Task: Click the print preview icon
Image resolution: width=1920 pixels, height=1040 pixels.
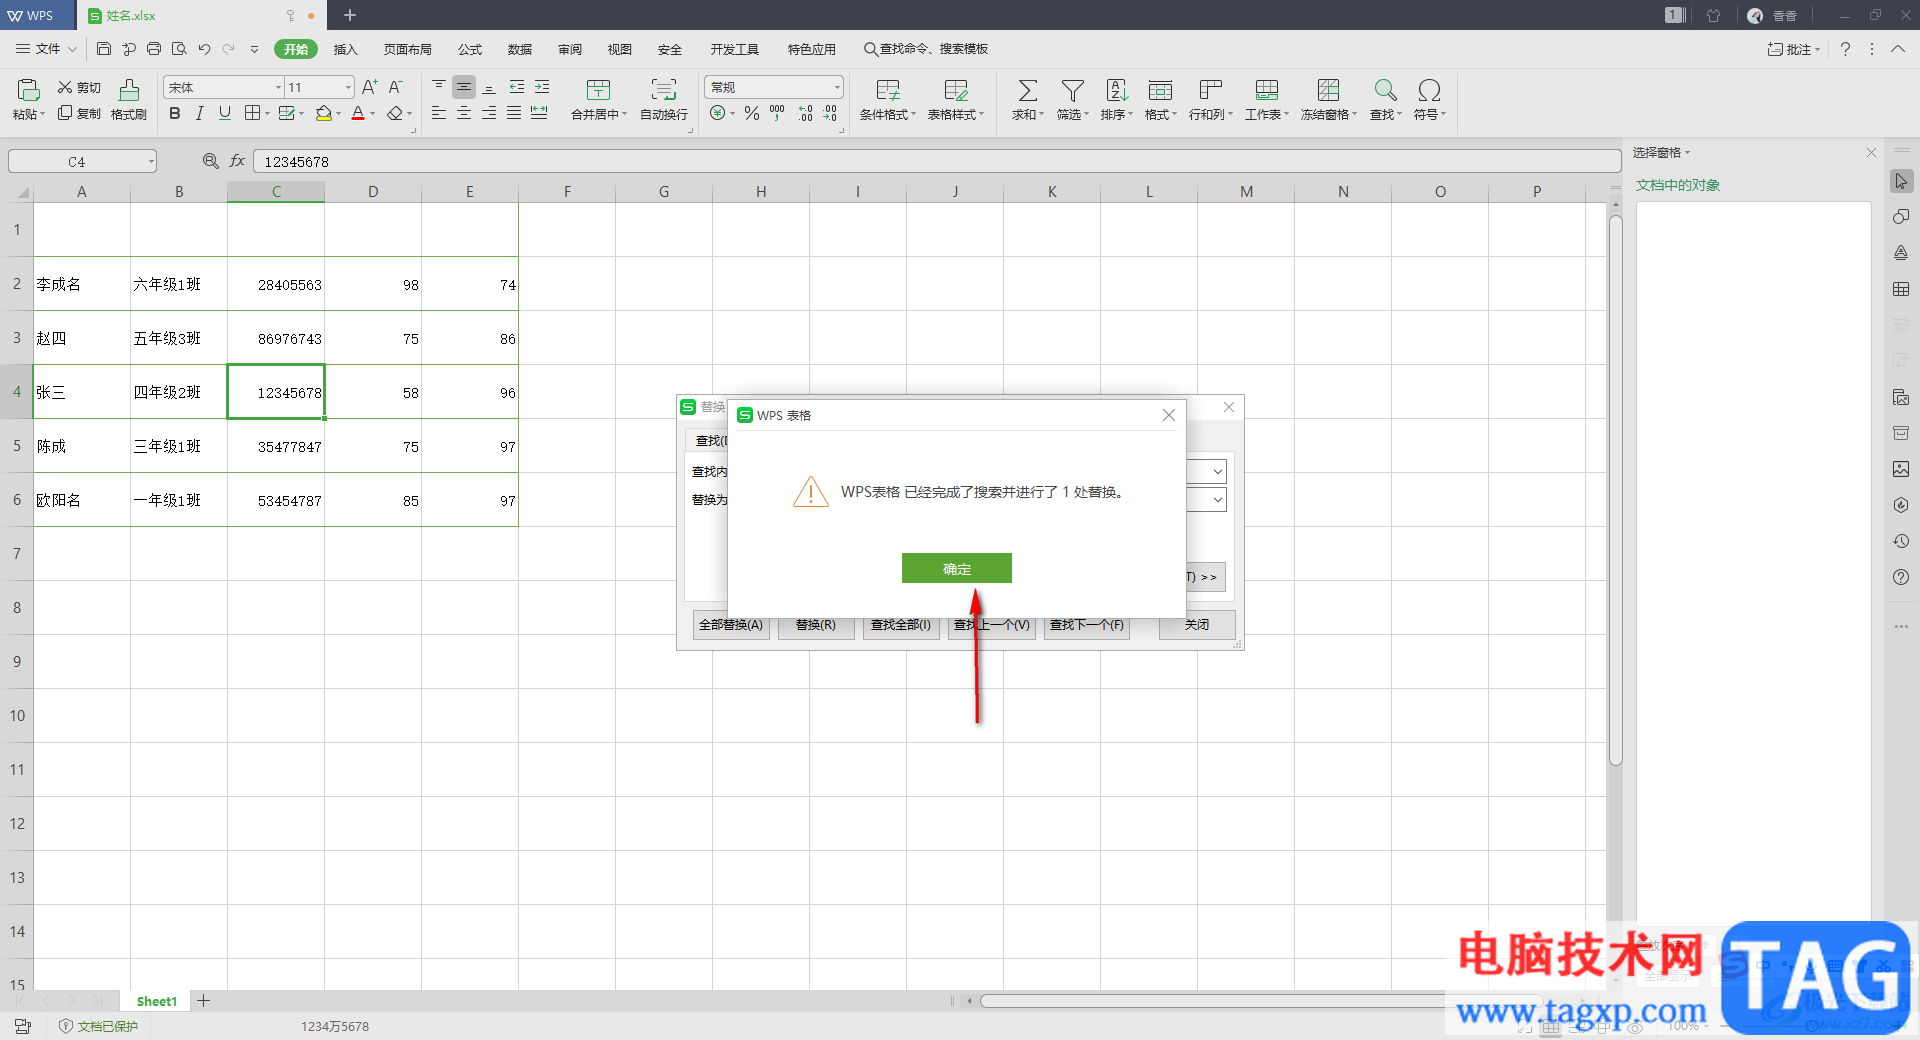Action: coord(179,49)
